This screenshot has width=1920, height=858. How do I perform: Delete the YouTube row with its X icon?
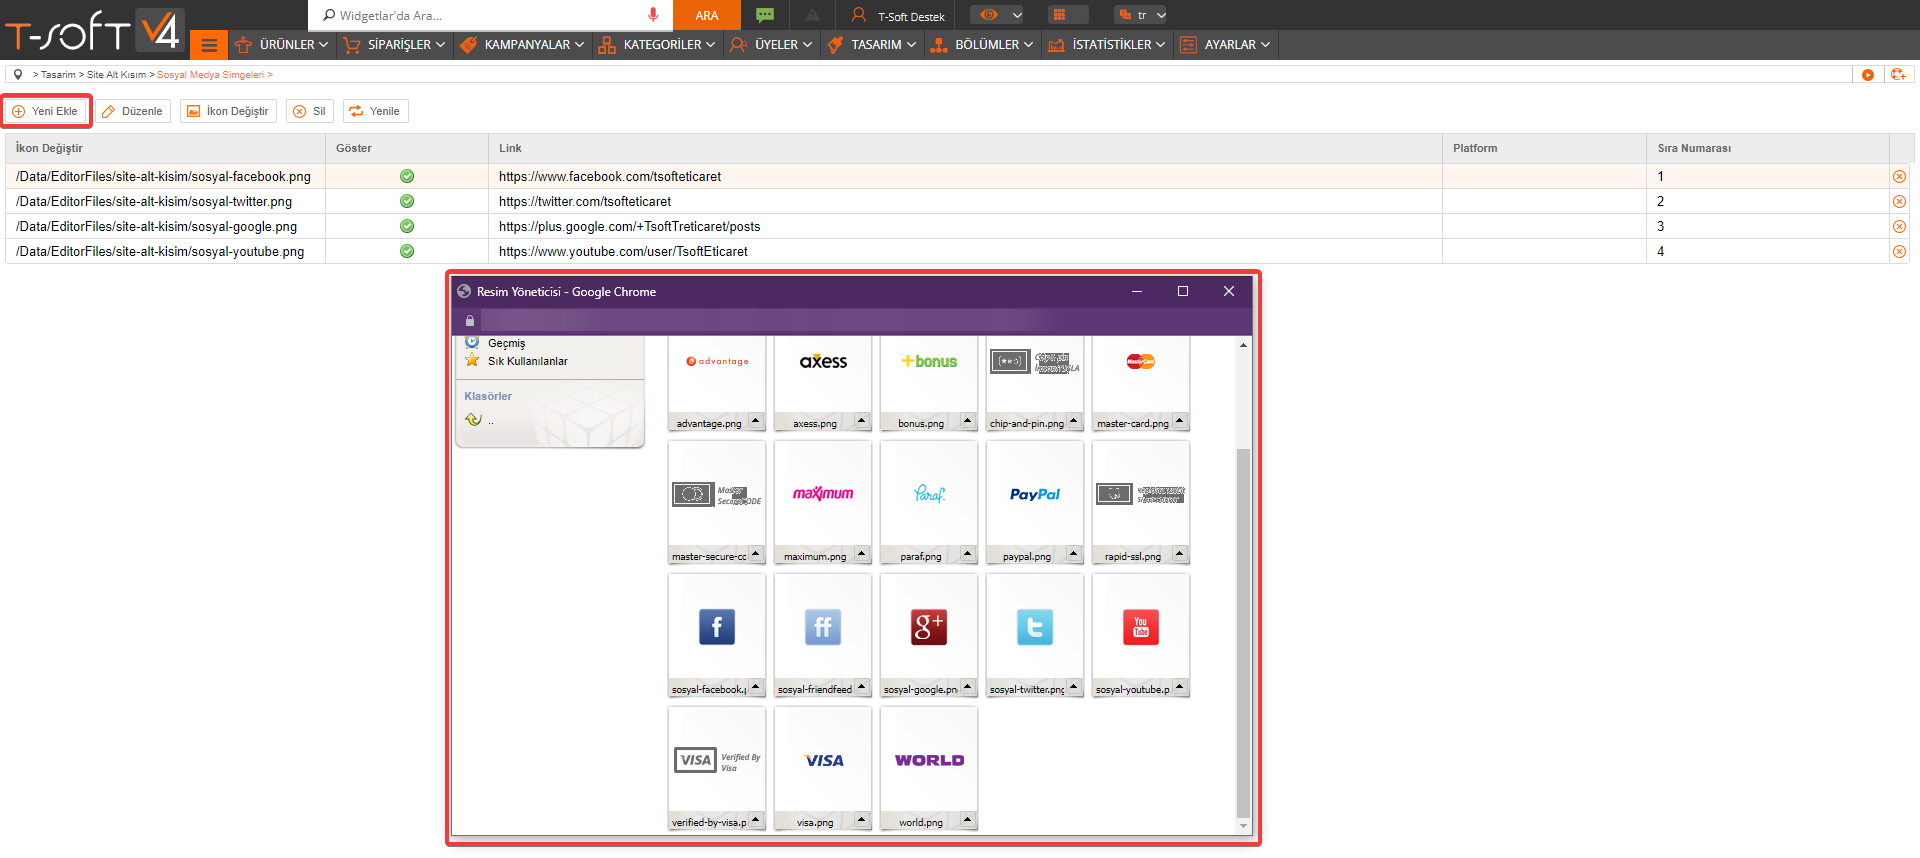pyautogui.click(x=1899, y=252)
